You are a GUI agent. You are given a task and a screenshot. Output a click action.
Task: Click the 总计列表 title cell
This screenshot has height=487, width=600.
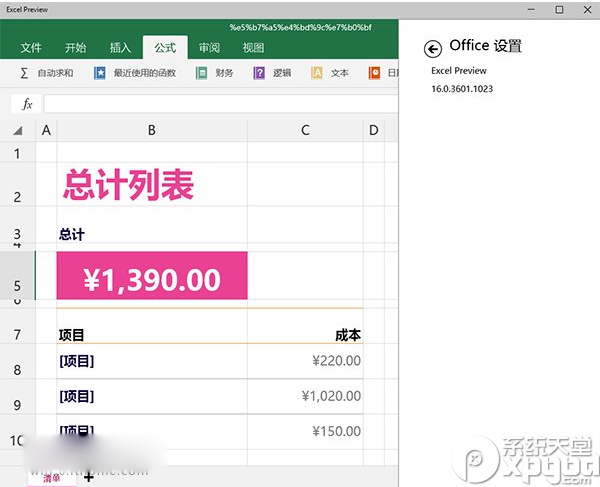(152, 185)
